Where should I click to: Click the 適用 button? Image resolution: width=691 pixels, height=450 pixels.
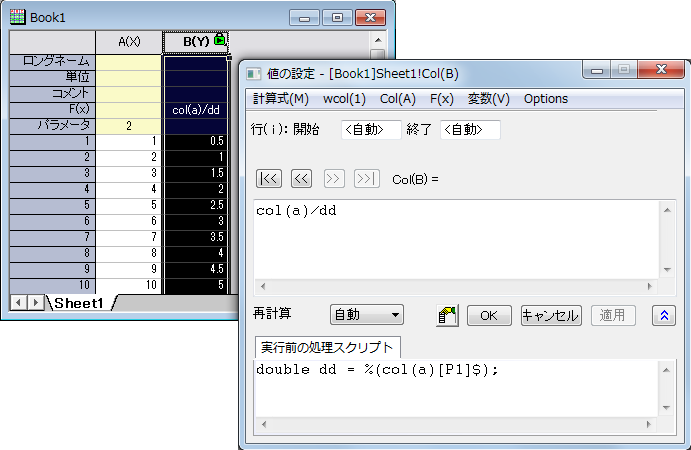[x=613, y=315]
